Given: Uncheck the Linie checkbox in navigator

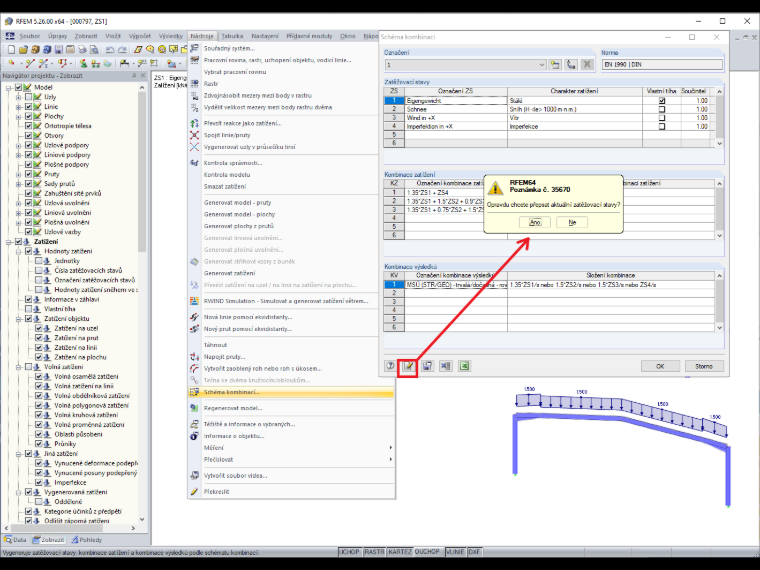Looking at the screenshot, I should [x=29, y=107].
